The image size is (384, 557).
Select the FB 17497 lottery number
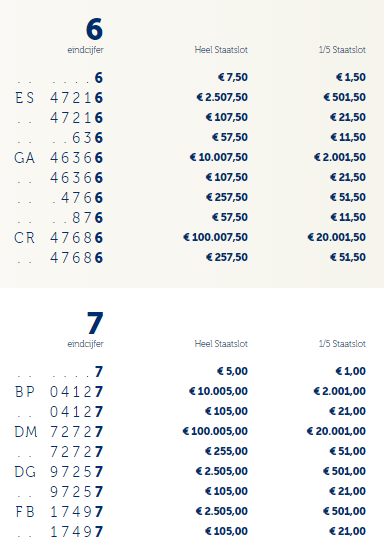point(59,512)
